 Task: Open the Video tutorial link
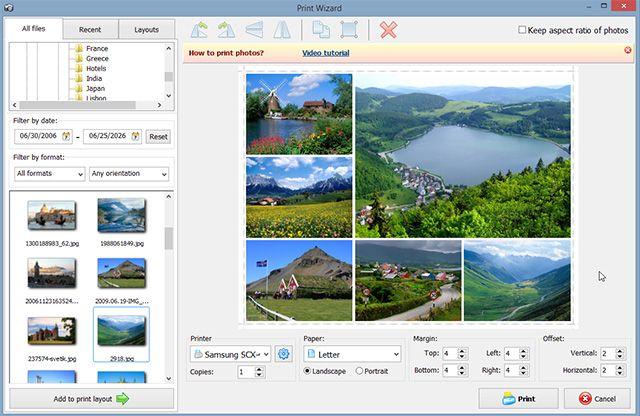tap(326, 53)
